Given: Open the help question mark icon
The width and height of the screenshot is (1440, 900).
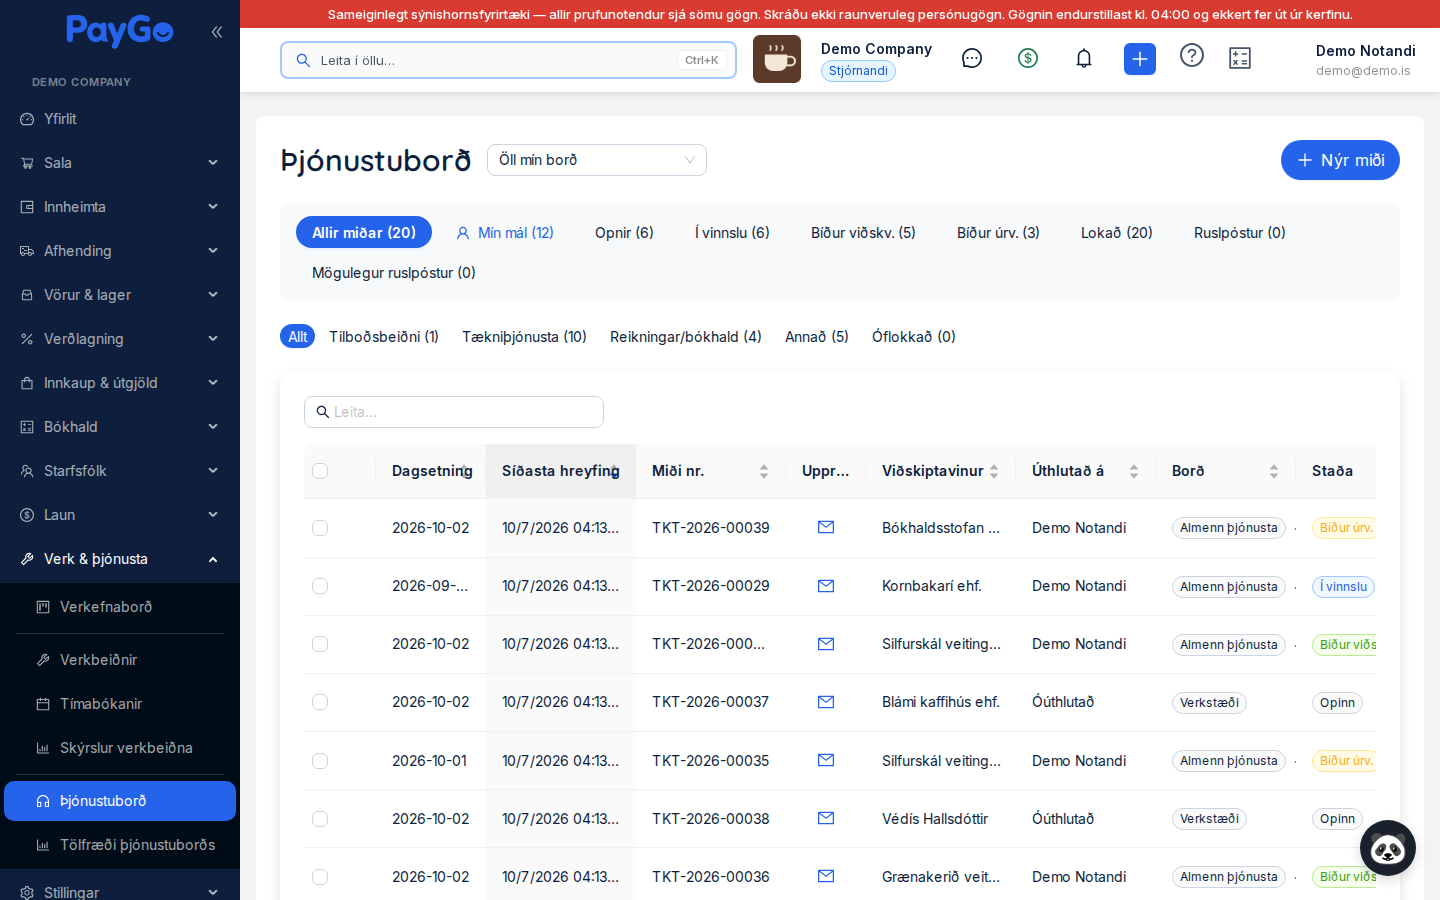Looking at the screenshot, I should click(1192, 55).
